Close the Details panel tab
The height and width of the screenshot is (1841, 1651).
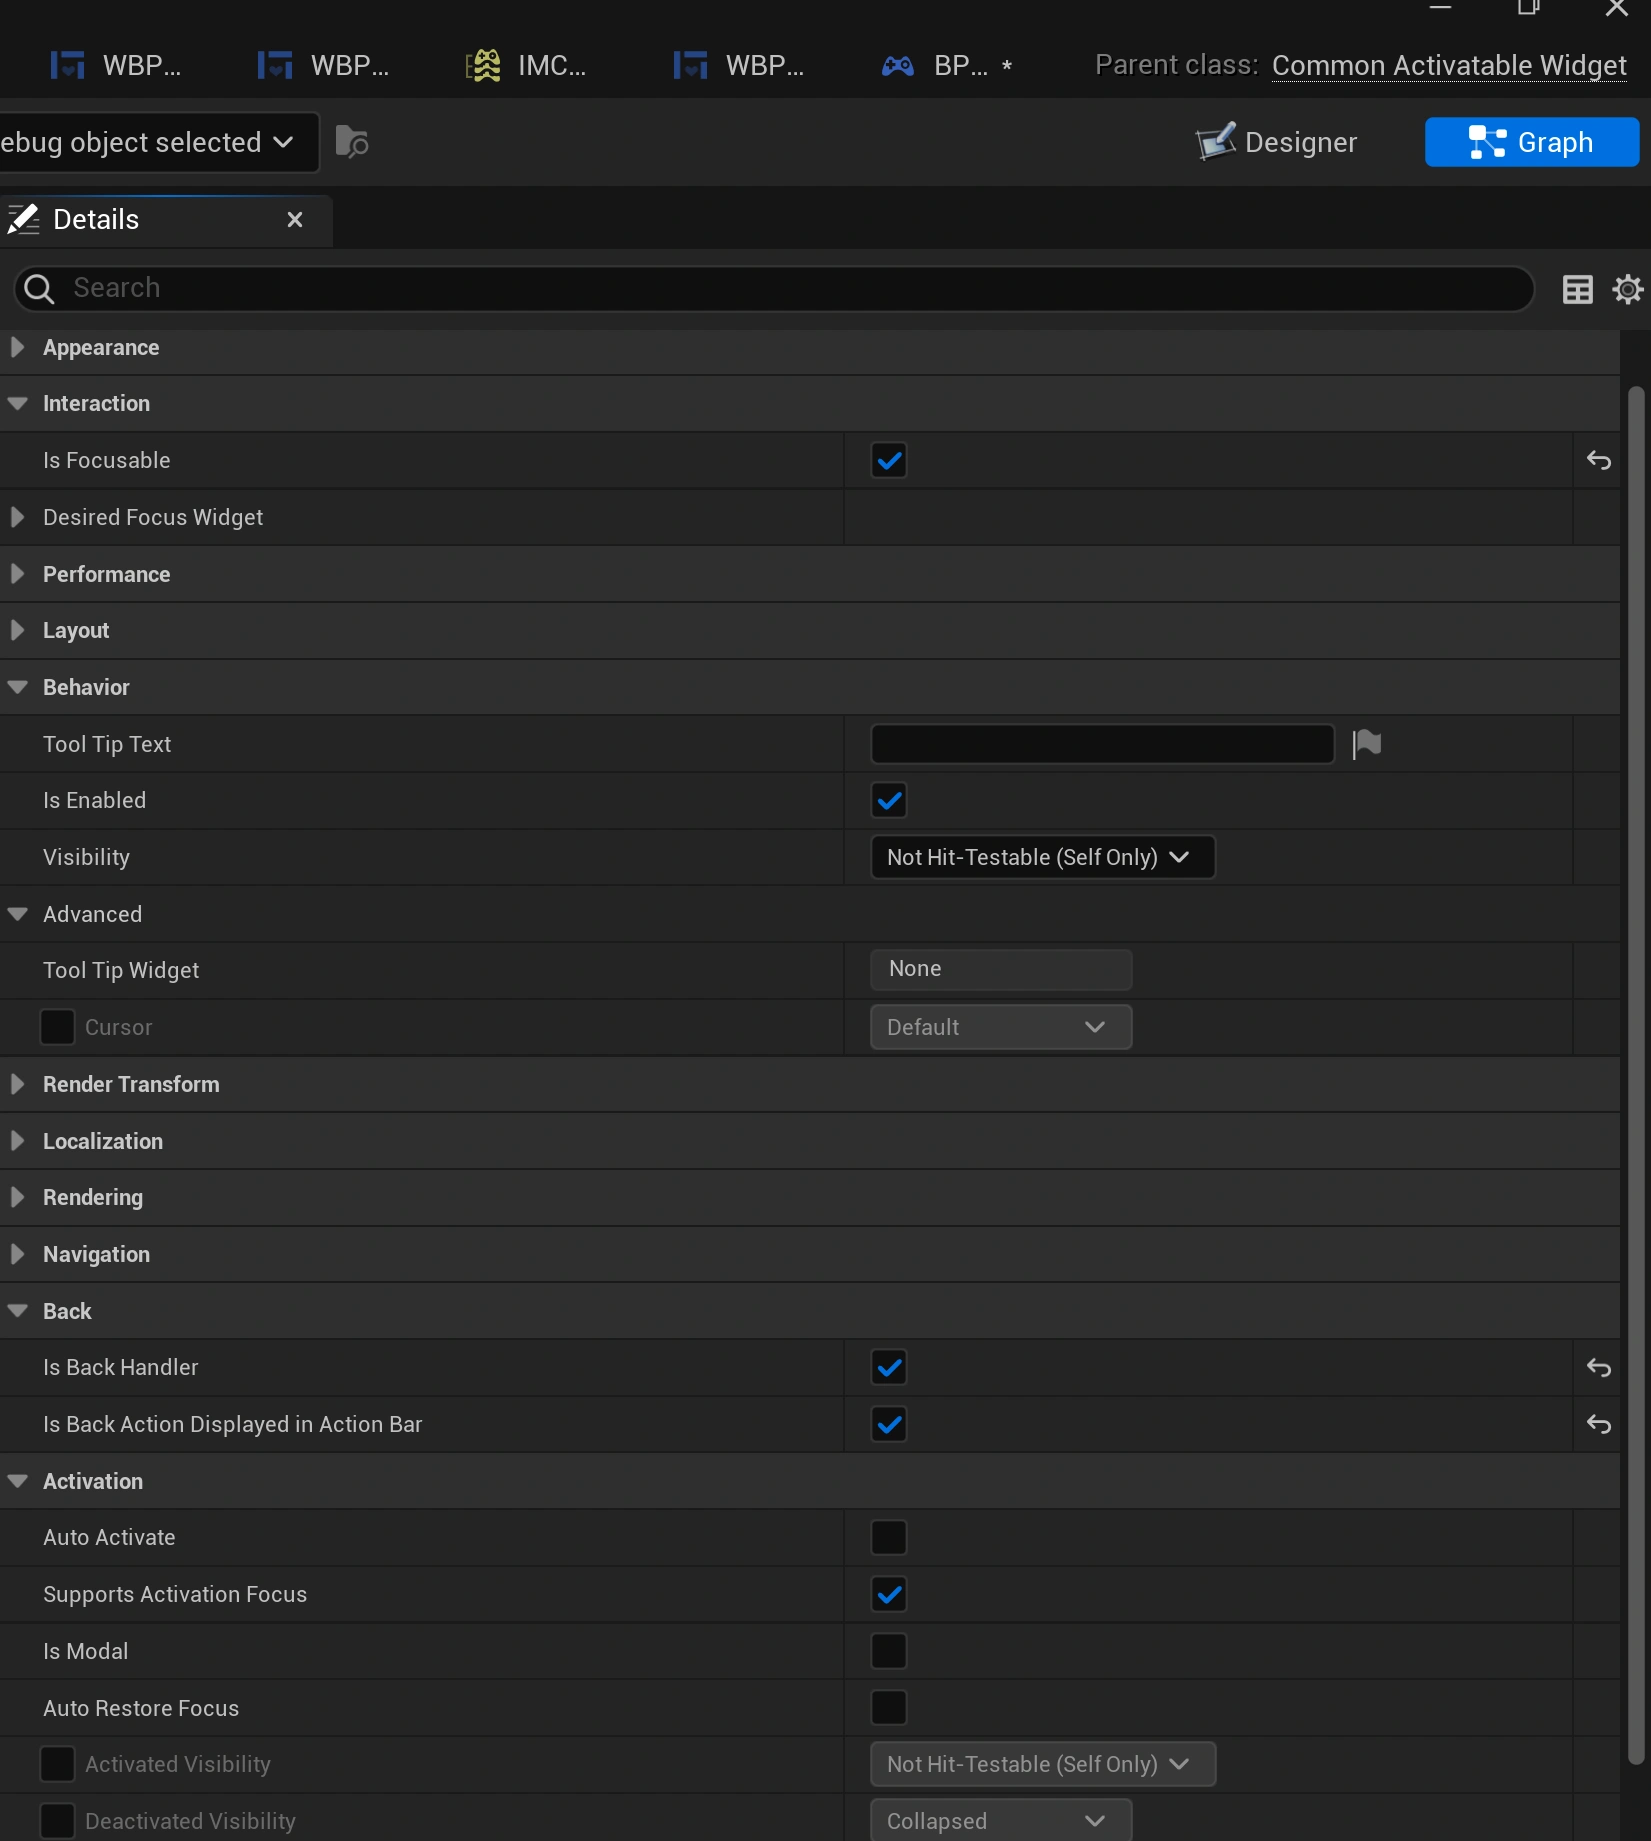point(295,220)
